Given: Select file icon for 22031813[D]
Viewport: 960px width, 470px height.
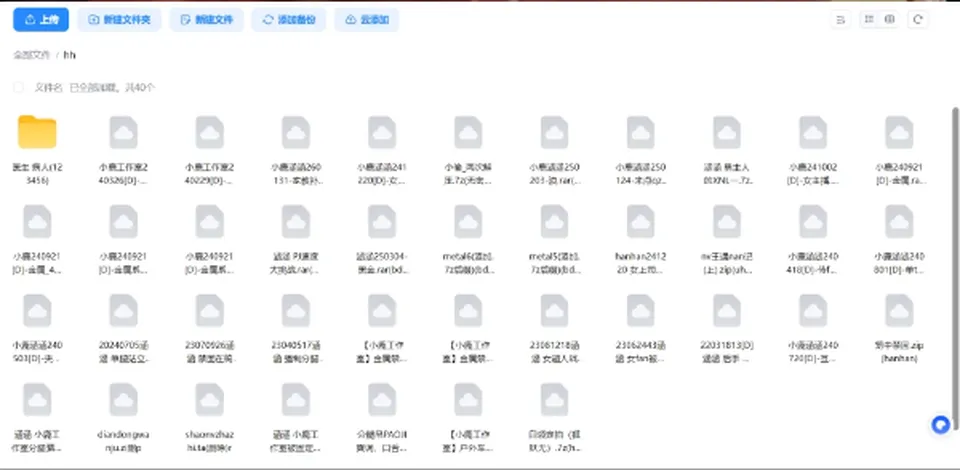Looking at the screenshot, I should point(727,311).
